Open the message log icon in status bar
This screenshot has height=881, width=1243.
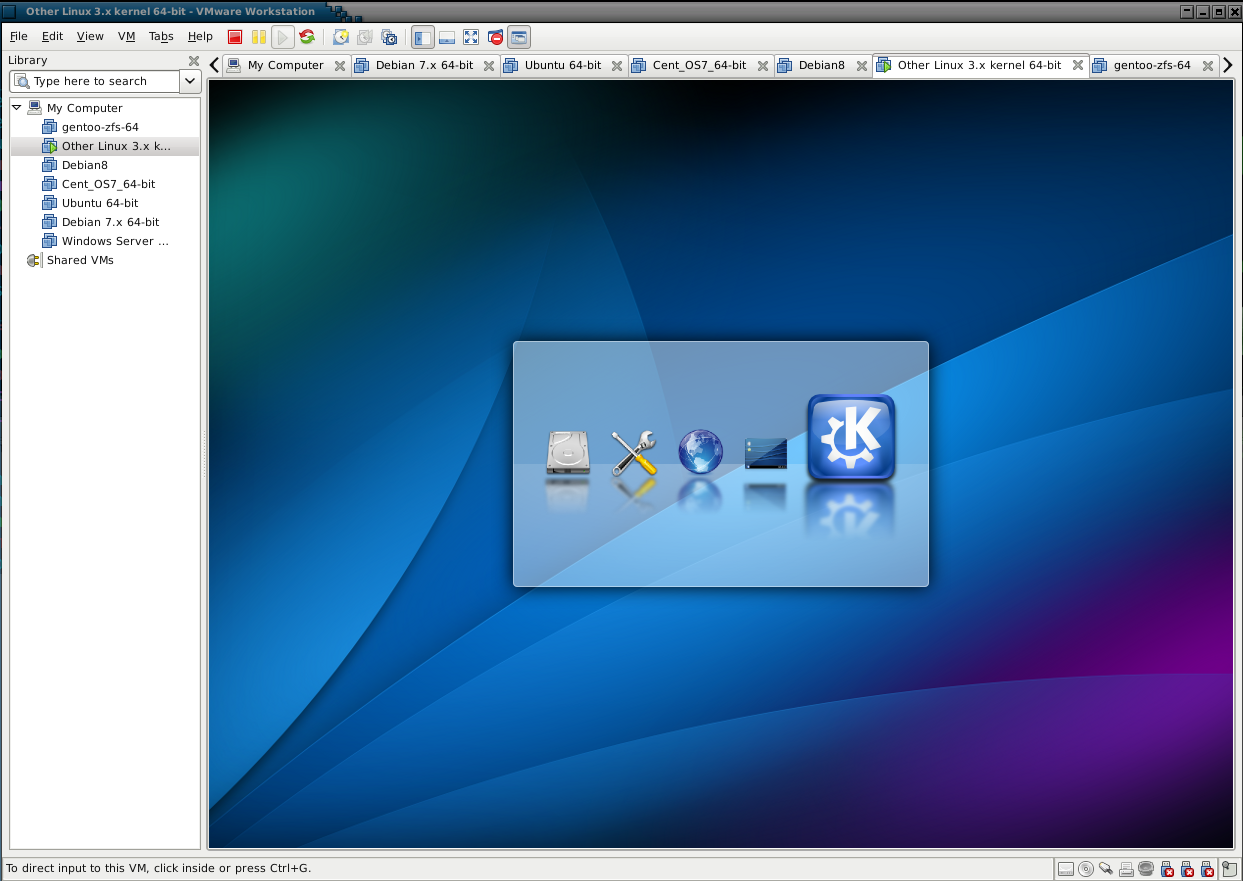pos(1229,869)
